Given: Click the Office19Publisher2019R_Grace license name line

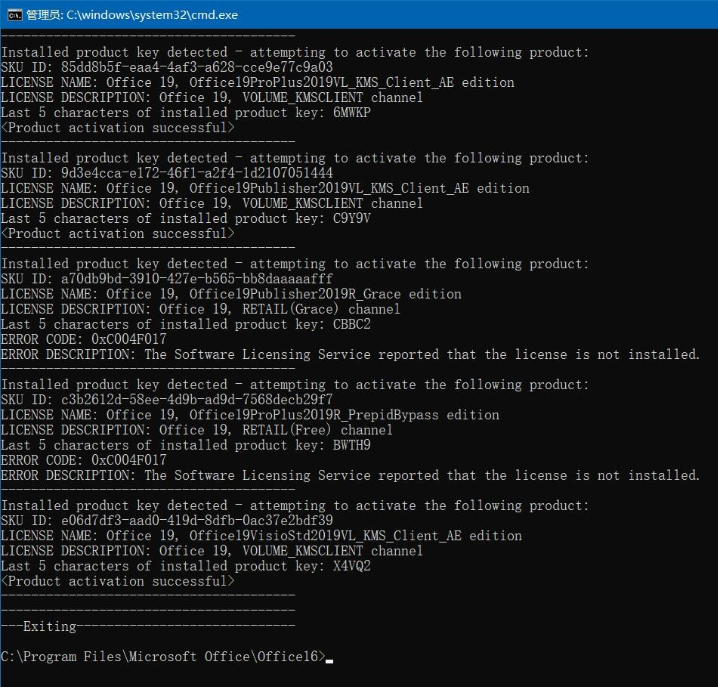Looking at the screenshot, I should [x=231, y=294].
